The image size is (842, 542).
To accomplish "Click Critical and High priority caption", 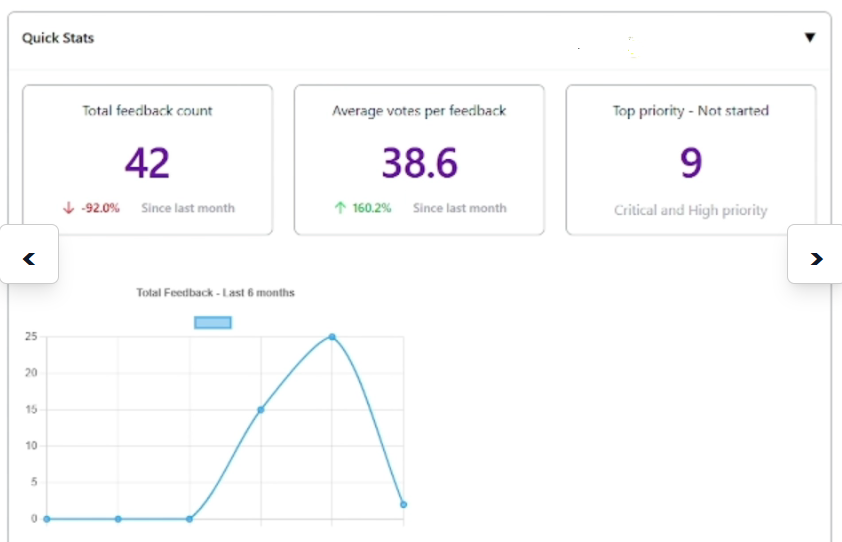I will [691, 210].
